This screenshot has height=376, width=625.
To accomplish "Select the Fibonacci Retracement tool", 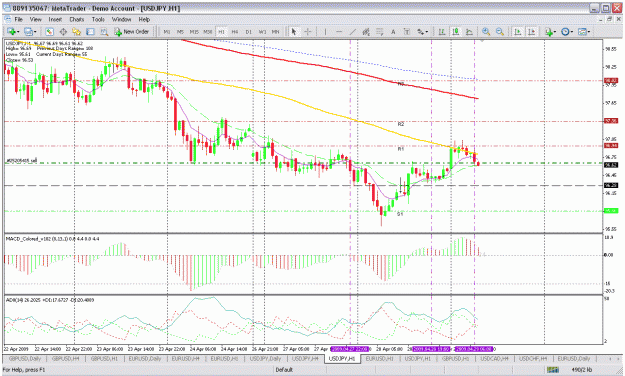I will (x=379, y=31).
